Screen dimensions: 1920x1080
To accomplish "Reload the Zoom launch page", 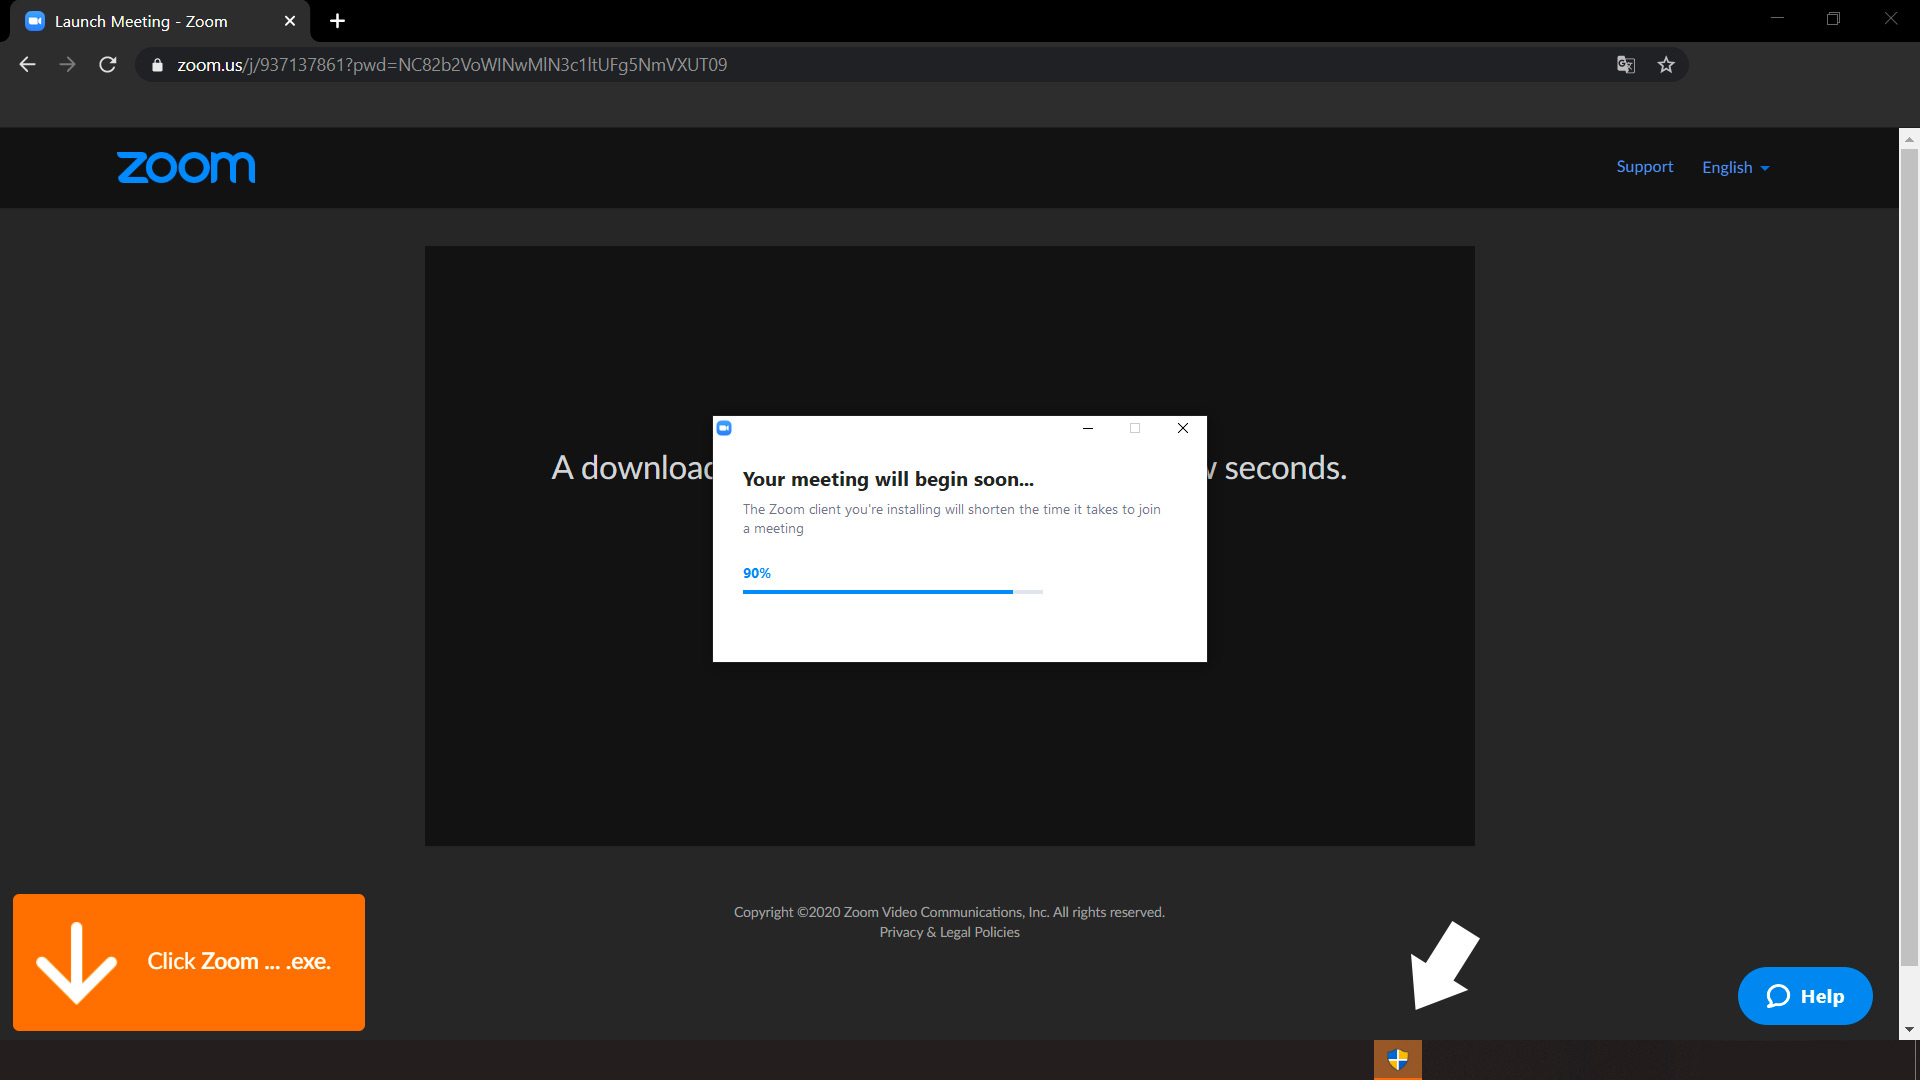I will (x=108, y=65).
